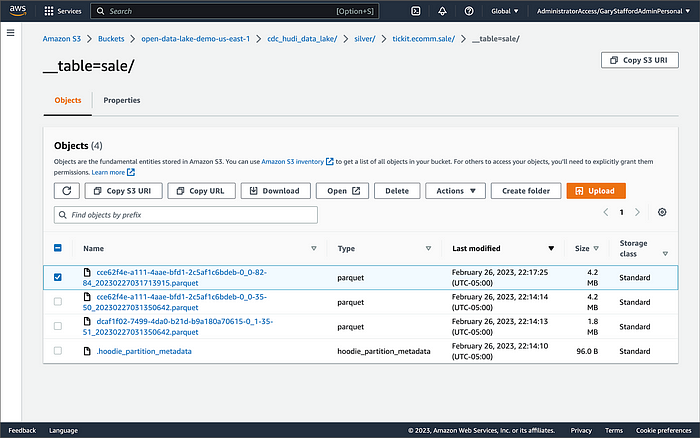Image resolution: width=700 pixels, height=438 pixels.
Task: Click the Create folder button
Action: (526, 191)
